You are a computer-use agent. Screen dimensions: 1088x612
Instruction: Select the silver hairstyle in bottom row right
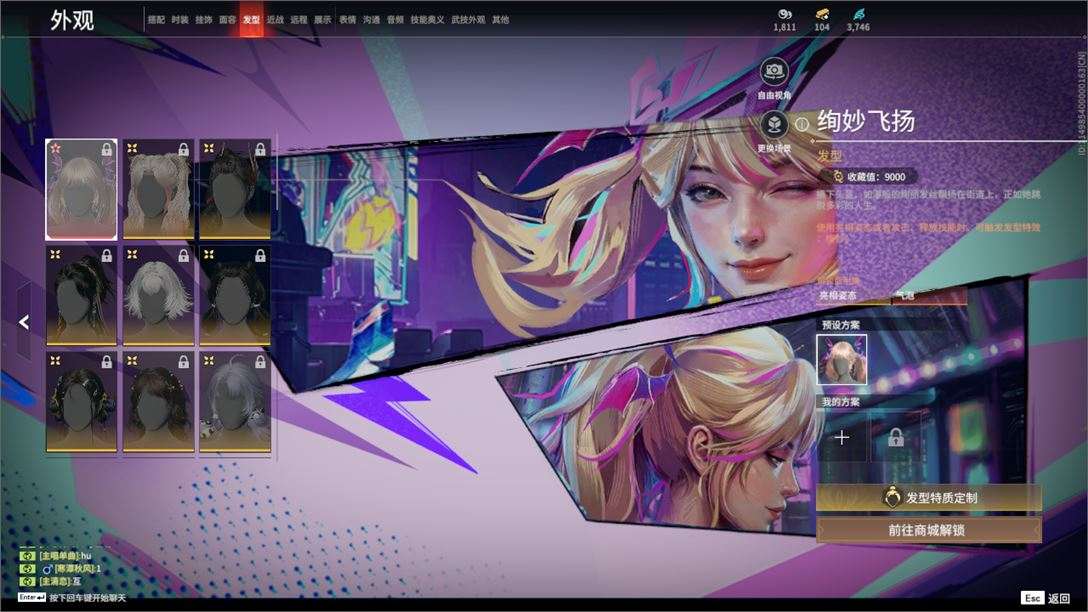pyautogui.click(x=235, y=401)
